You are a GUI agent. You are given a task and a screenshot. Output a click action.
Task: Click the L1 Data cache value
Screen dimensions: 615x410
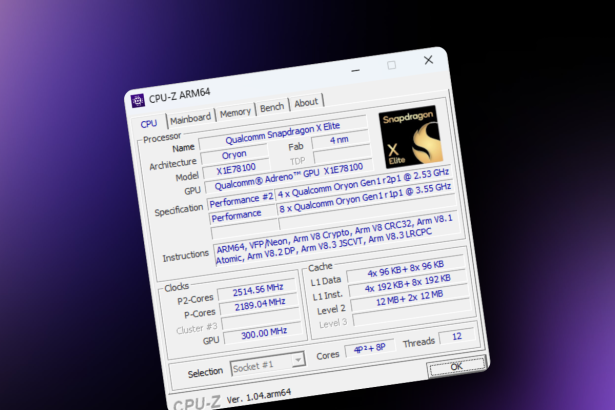point(406,269)
